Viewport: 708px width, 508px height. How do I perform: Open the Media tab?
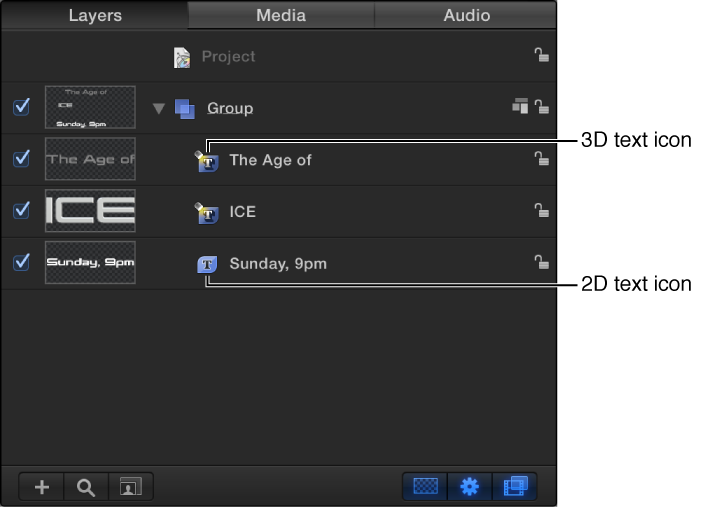click(281, 15)
